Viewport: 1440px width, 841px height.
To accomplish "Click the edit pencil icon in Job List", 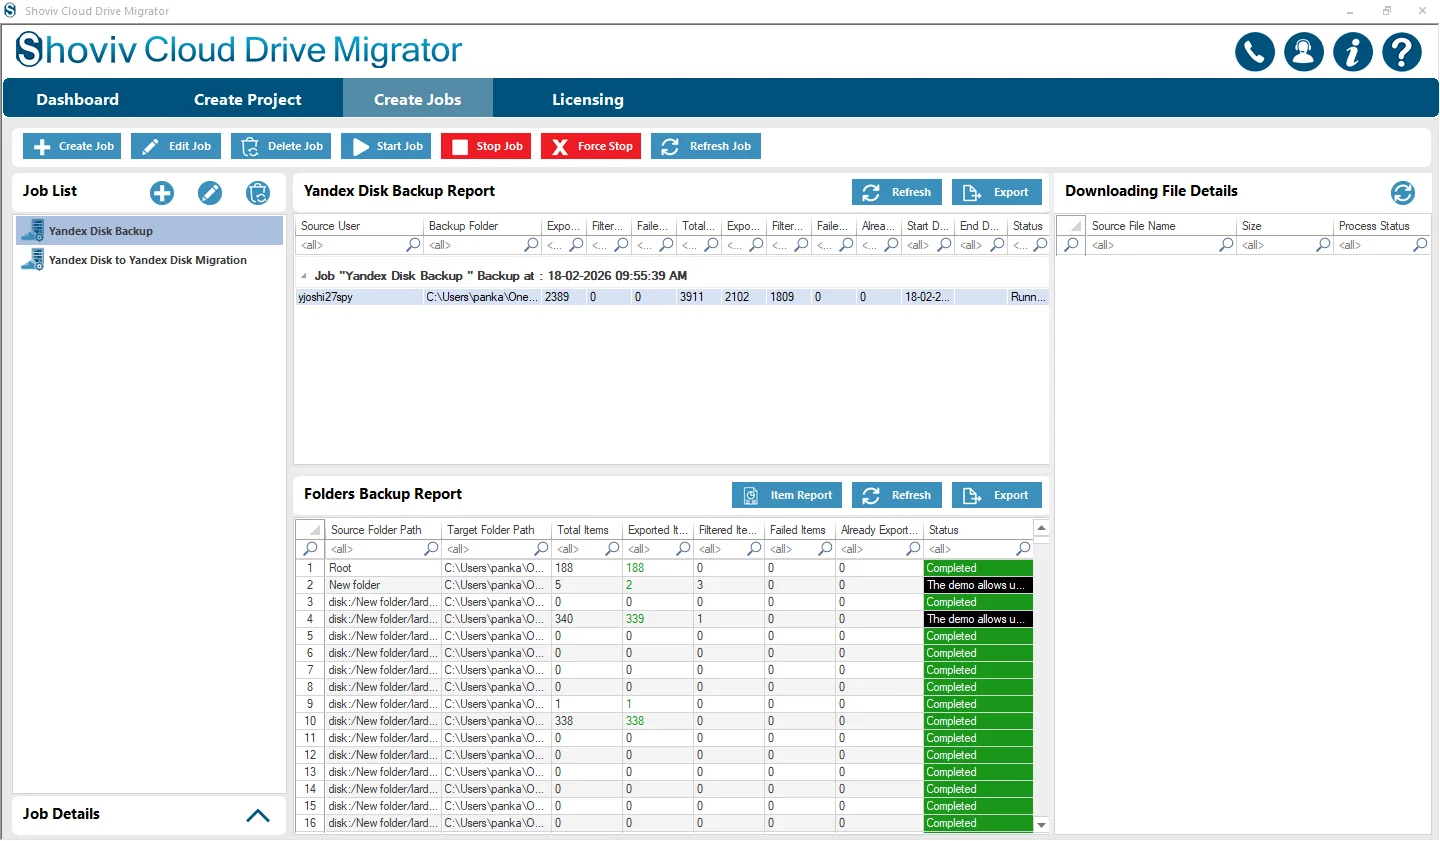I will click(x=210, y=193).
